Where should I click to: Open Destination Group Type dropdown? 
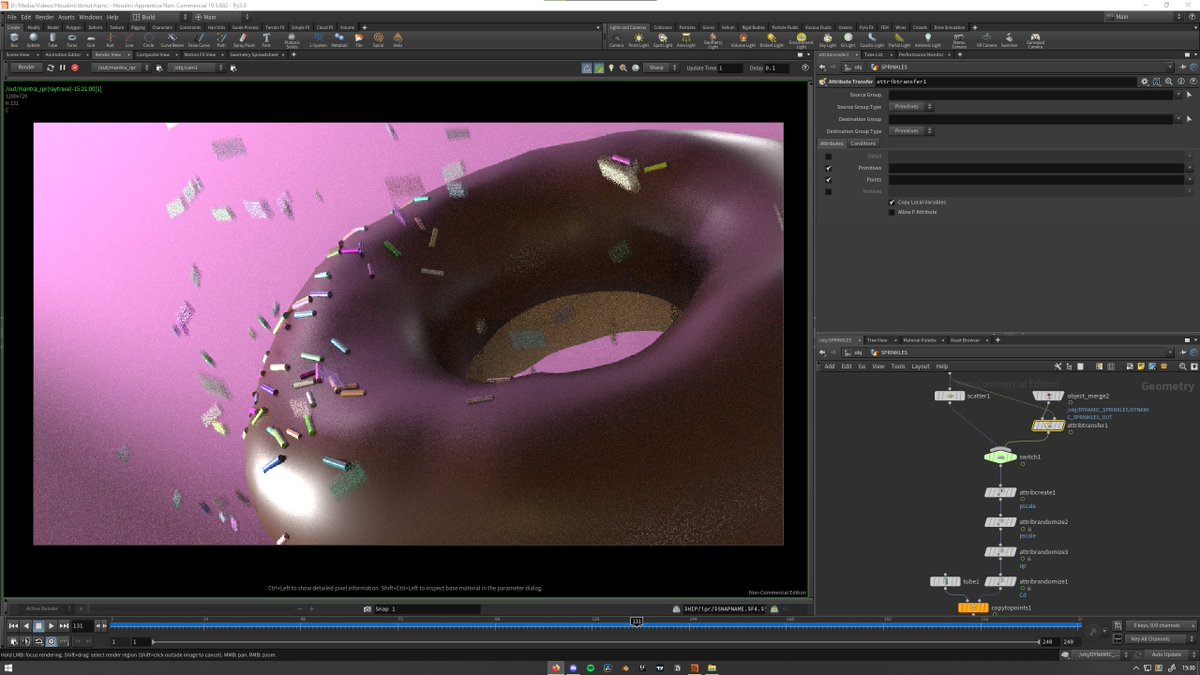click(x=911, y=131)
